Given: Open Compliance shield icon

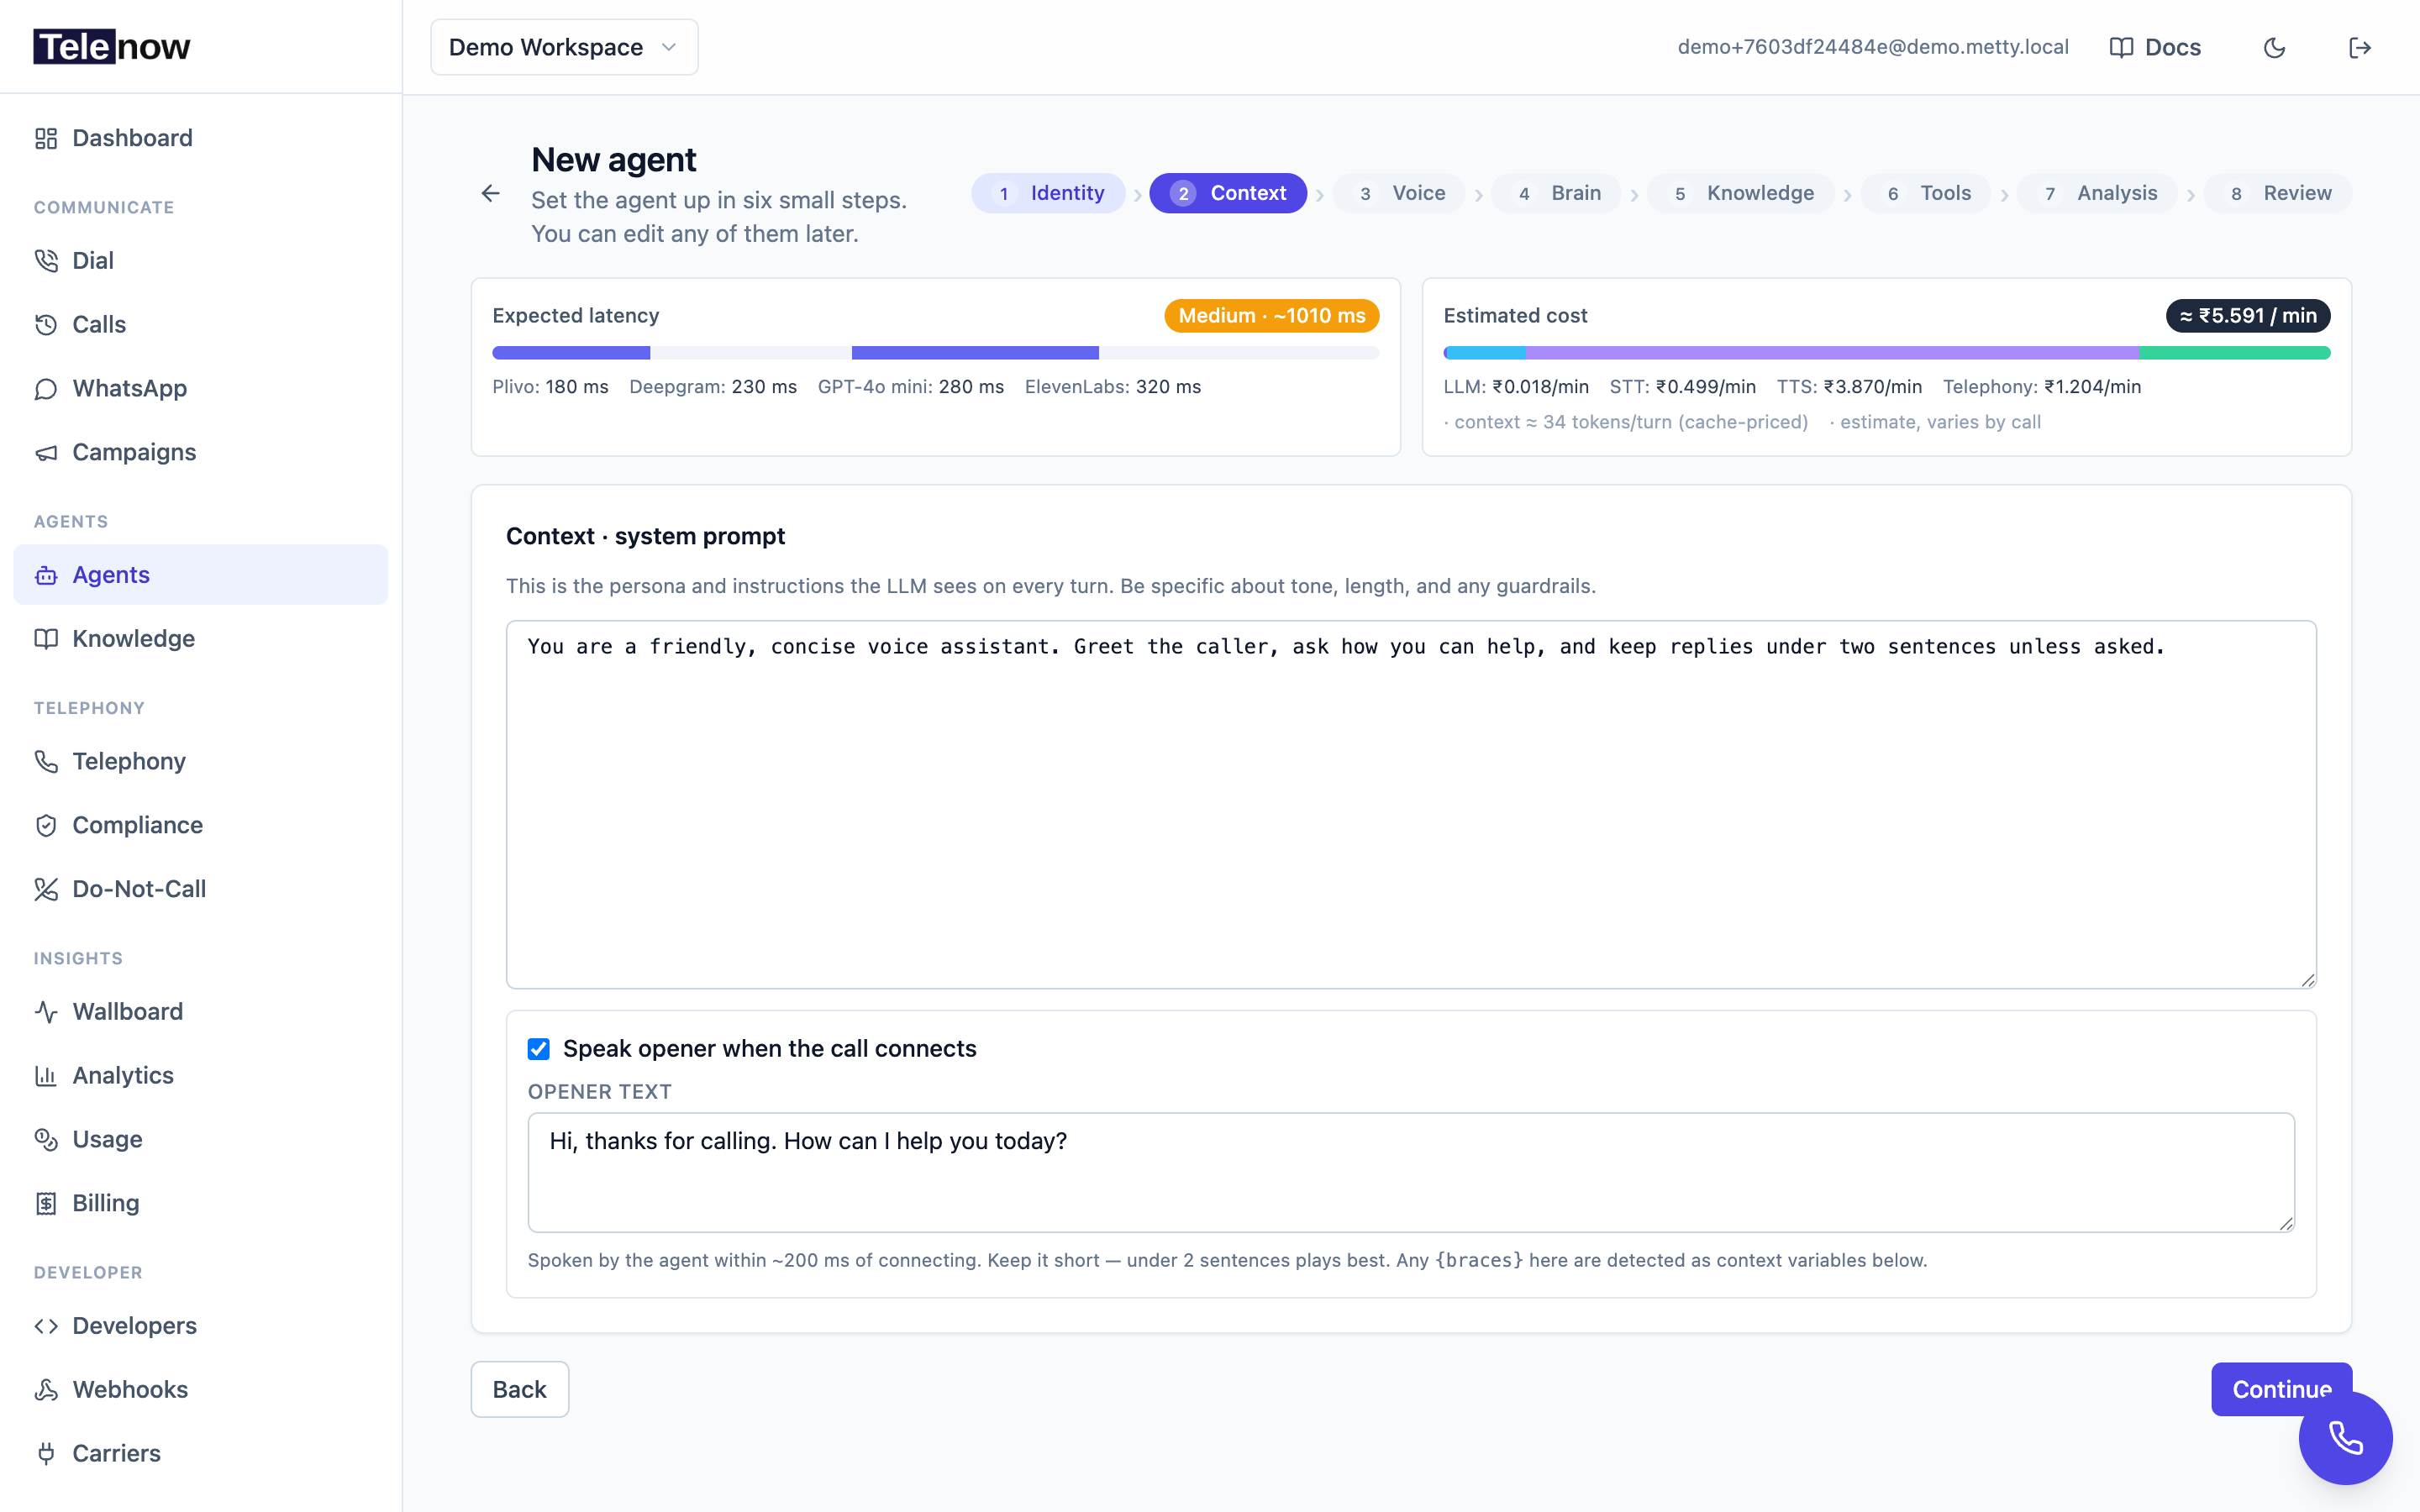Looking at the screenshot, I should click(x=46, y=826).
